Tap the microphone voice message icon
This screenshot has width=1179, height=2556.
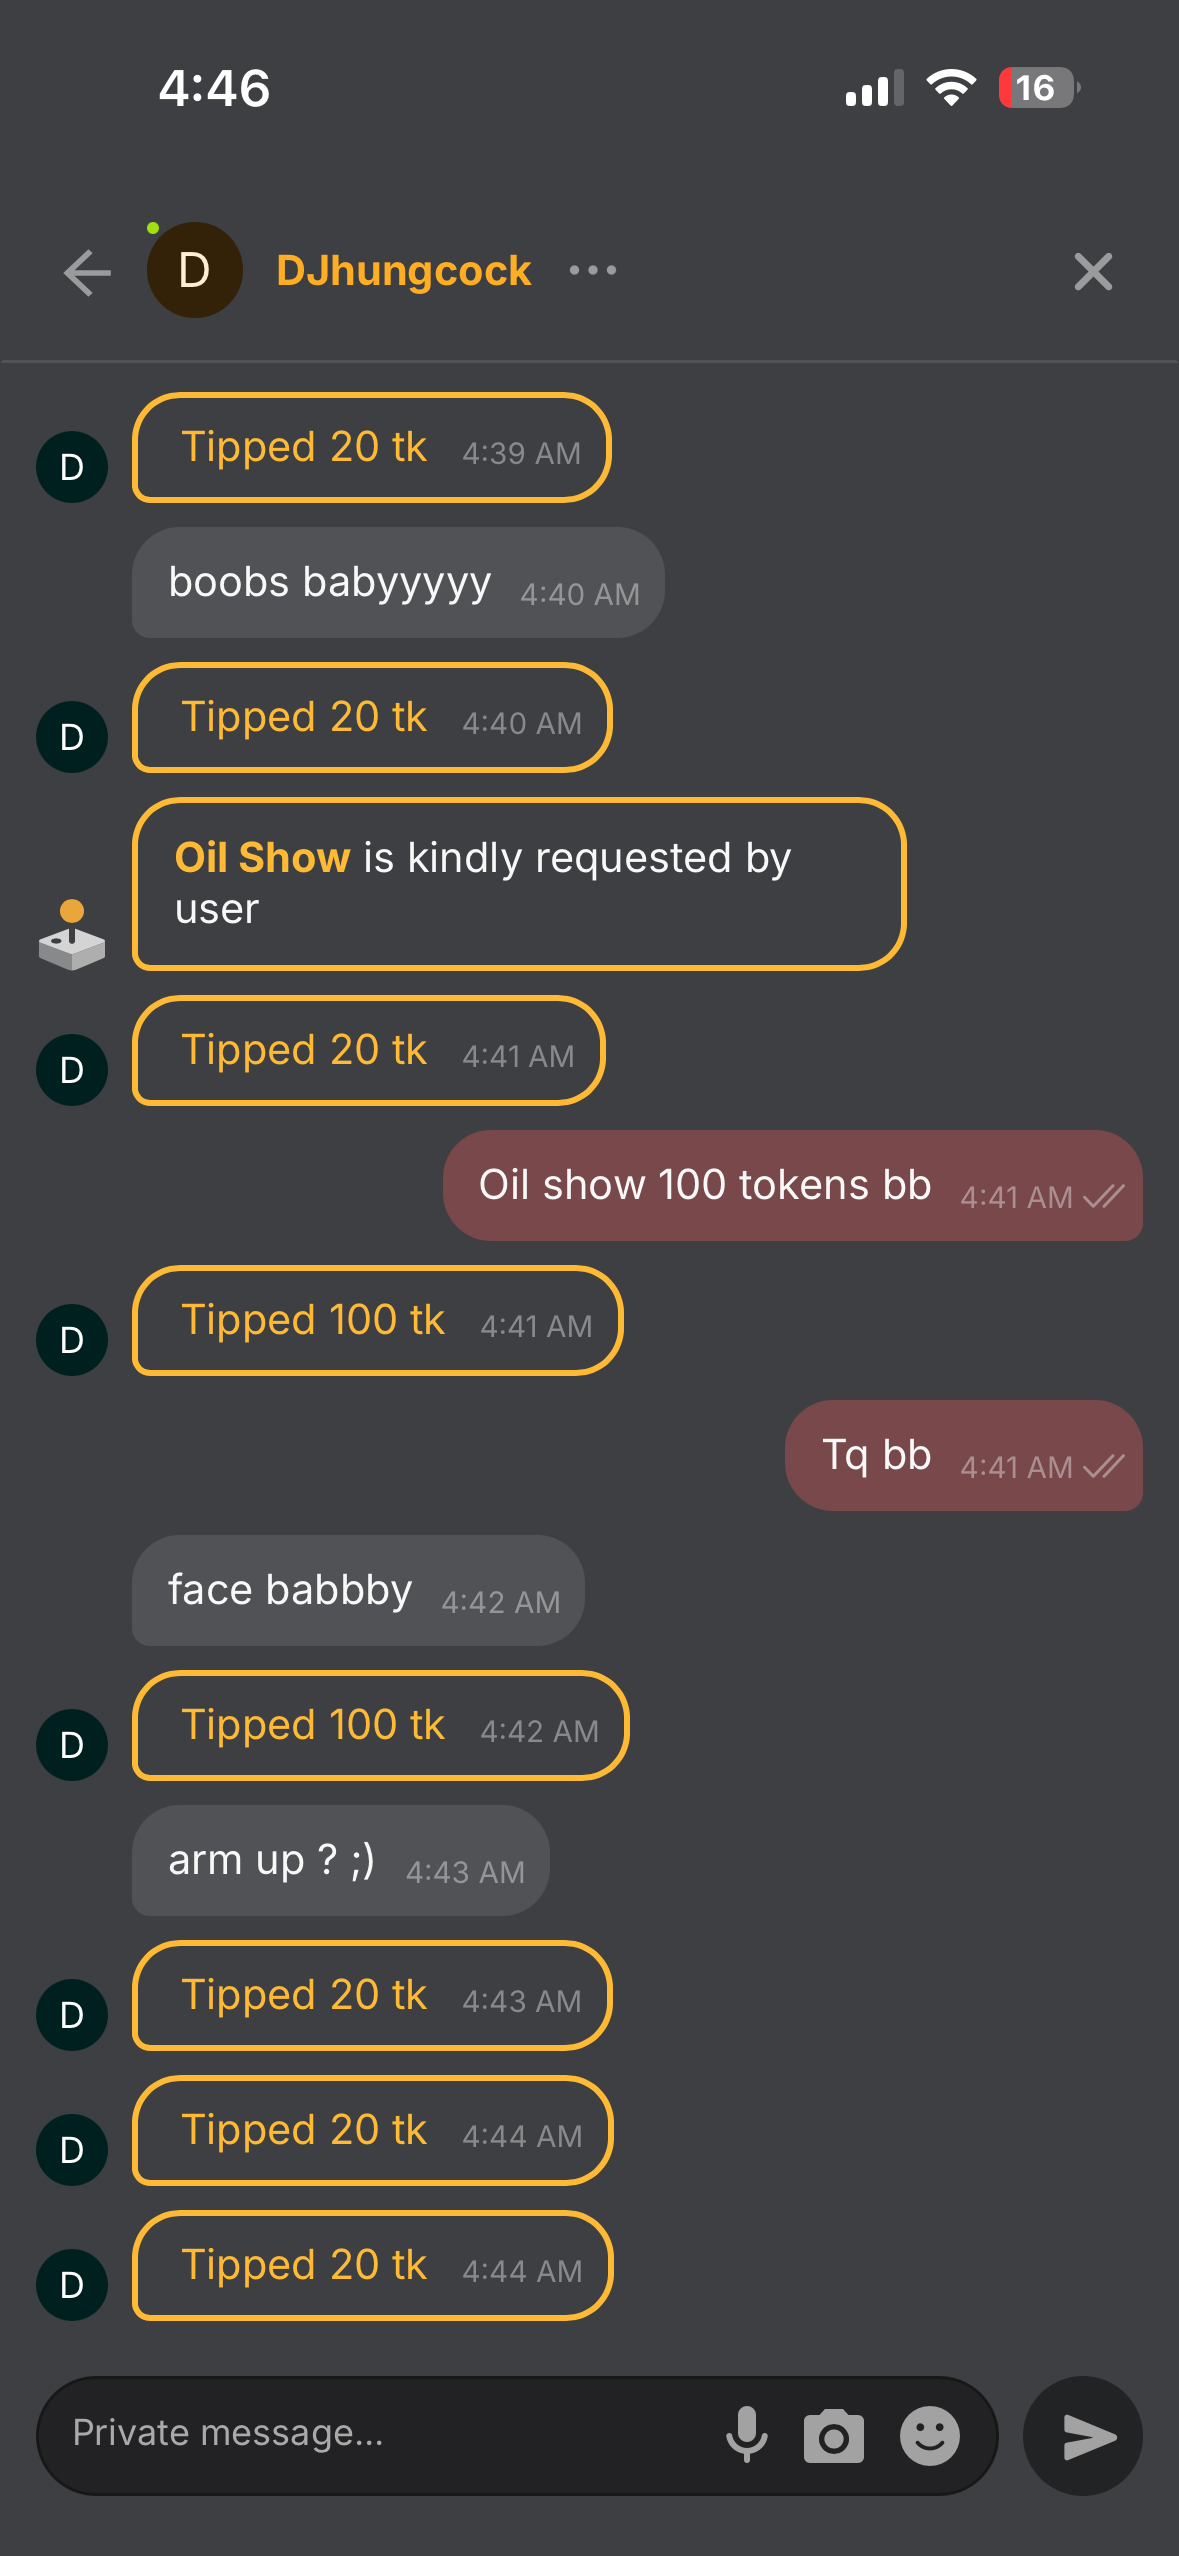tap(747, 2435)
